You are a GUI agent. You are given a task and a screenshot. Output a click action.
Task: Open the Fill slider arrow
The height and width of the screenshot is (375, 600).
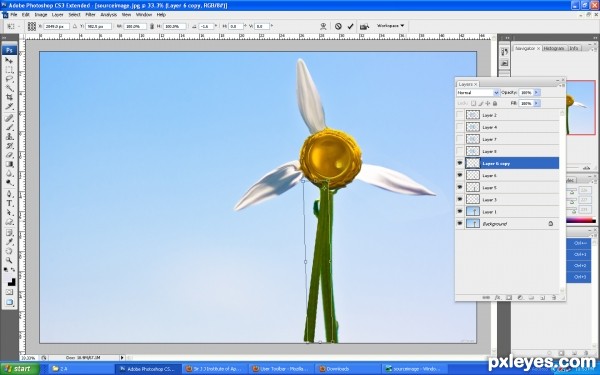point(536,103)
